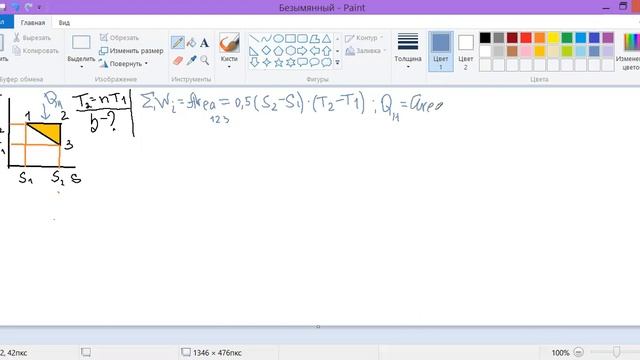Open the Контур outline dropdown
Screen dimensions: 640x360
point(364,38)
